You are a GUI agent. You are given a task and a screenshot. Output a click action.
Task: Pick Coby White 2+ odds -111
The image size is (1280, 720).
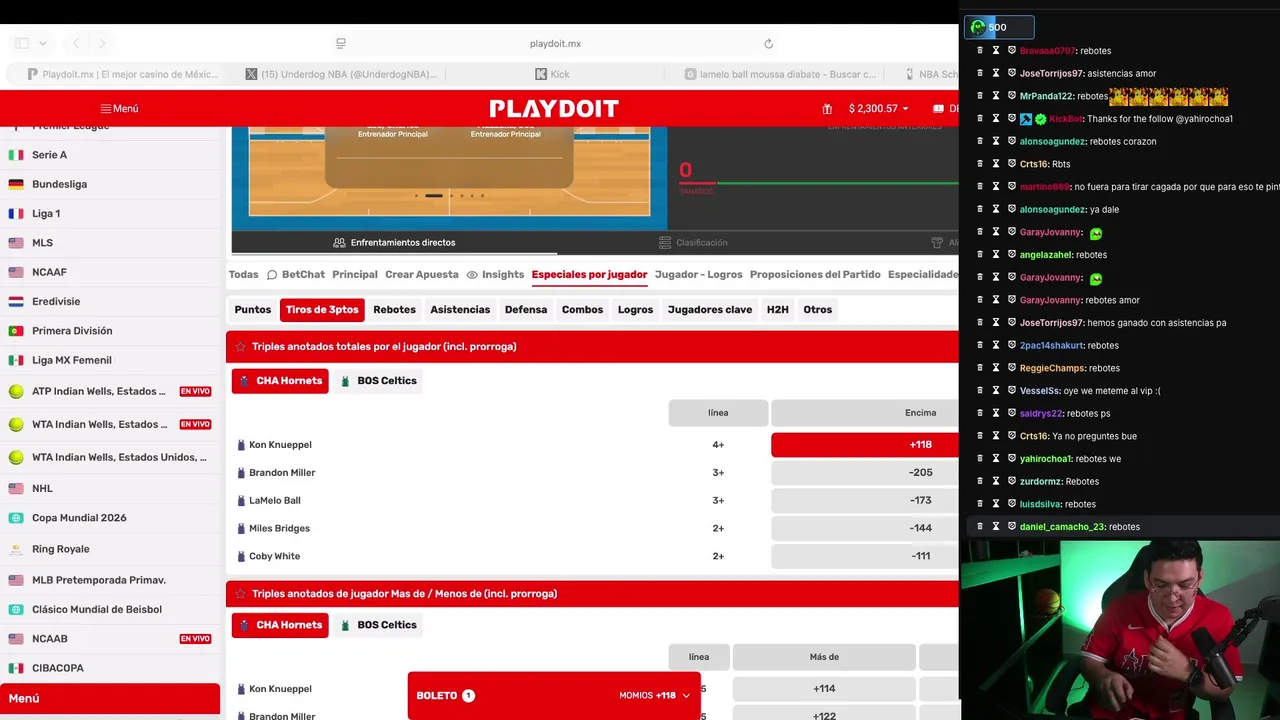click(864, 556)
